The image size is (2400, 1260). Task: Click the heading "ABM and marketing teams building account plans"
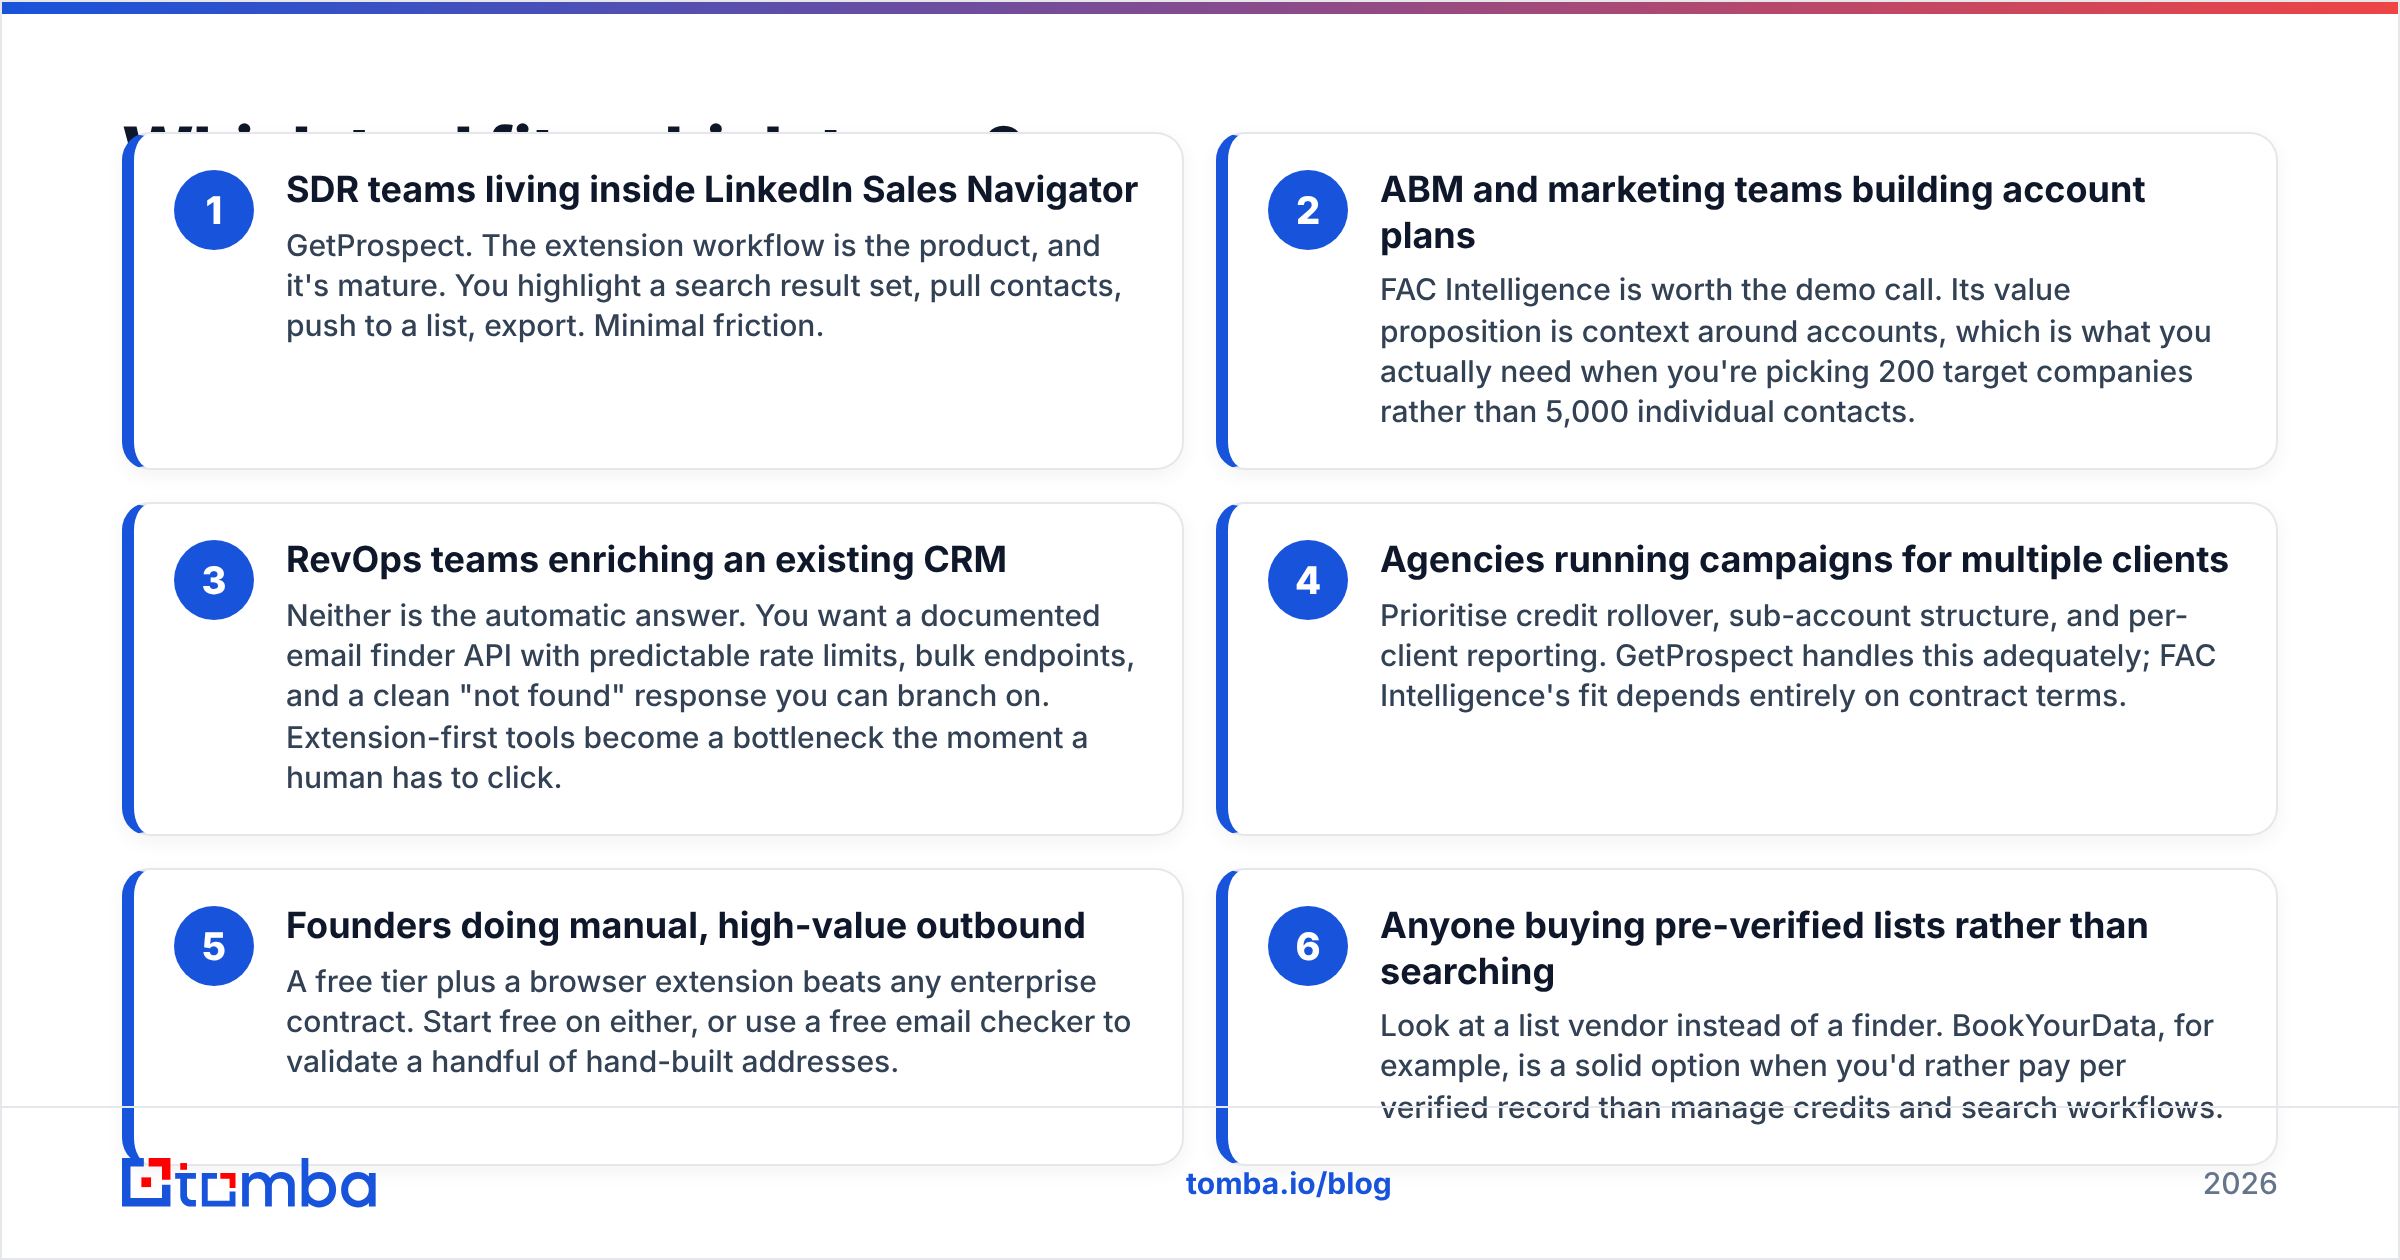(1762, 212)
